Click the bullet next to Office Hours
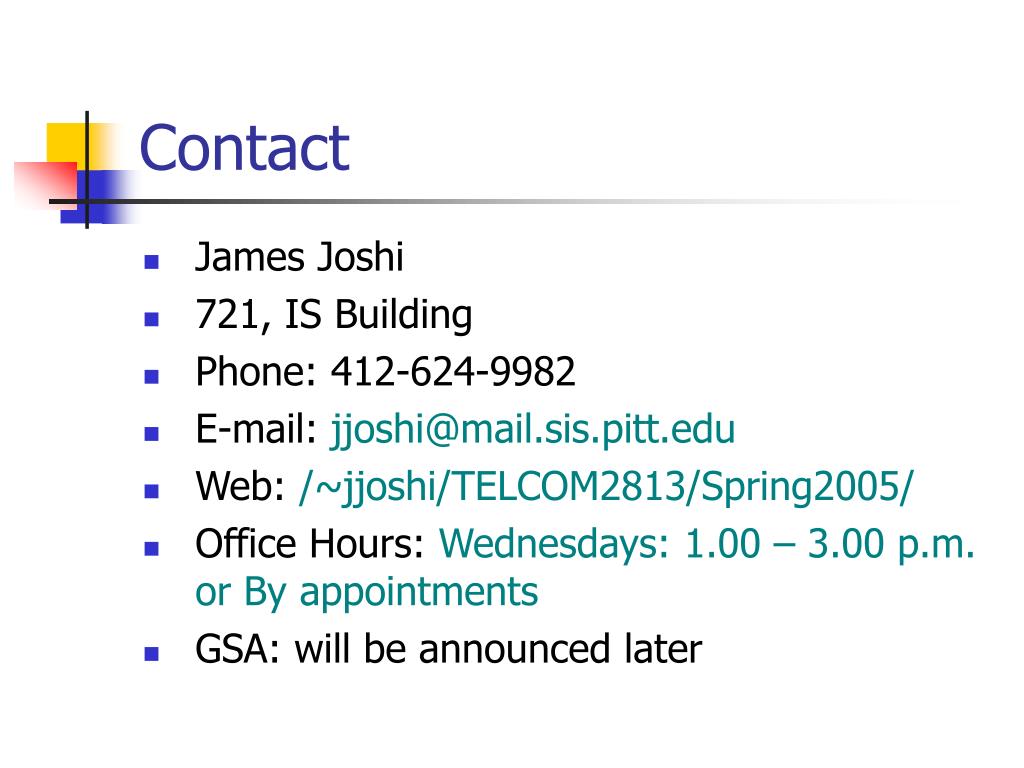The height and width of the screenshot is (768, 1024). coord(152,549)
